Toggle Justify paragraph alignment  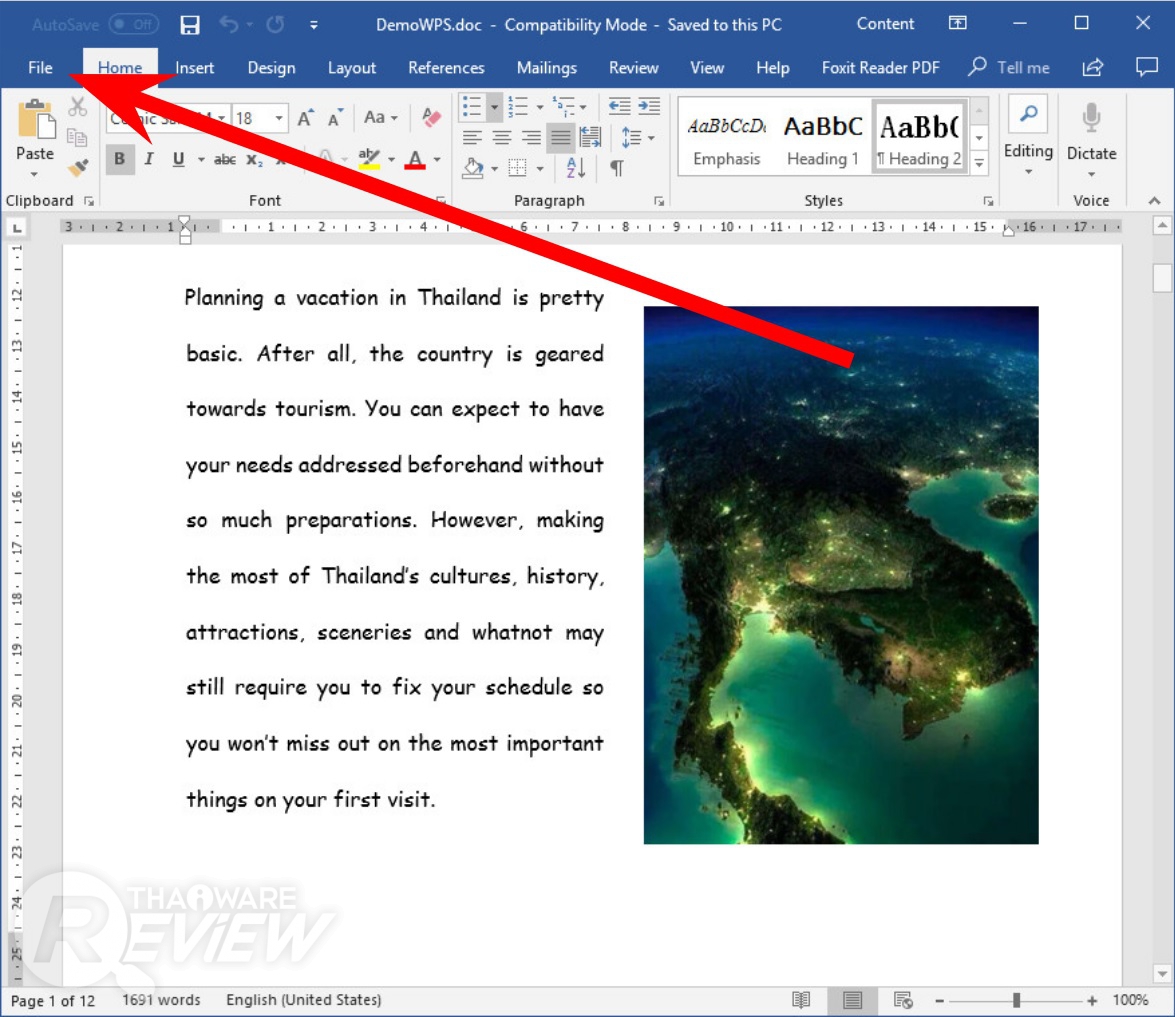point(560,137)
